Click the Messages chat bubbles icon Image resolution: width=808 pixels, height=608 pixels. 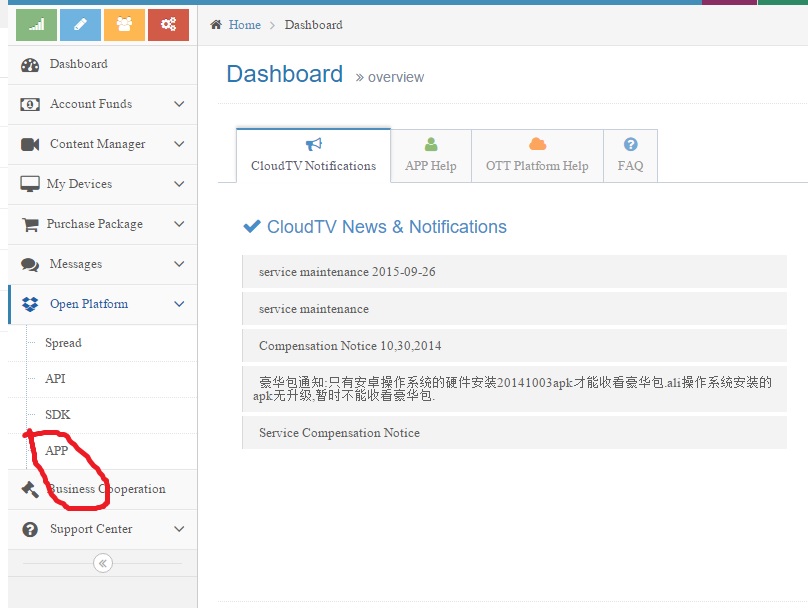click(x=30, y=265)
